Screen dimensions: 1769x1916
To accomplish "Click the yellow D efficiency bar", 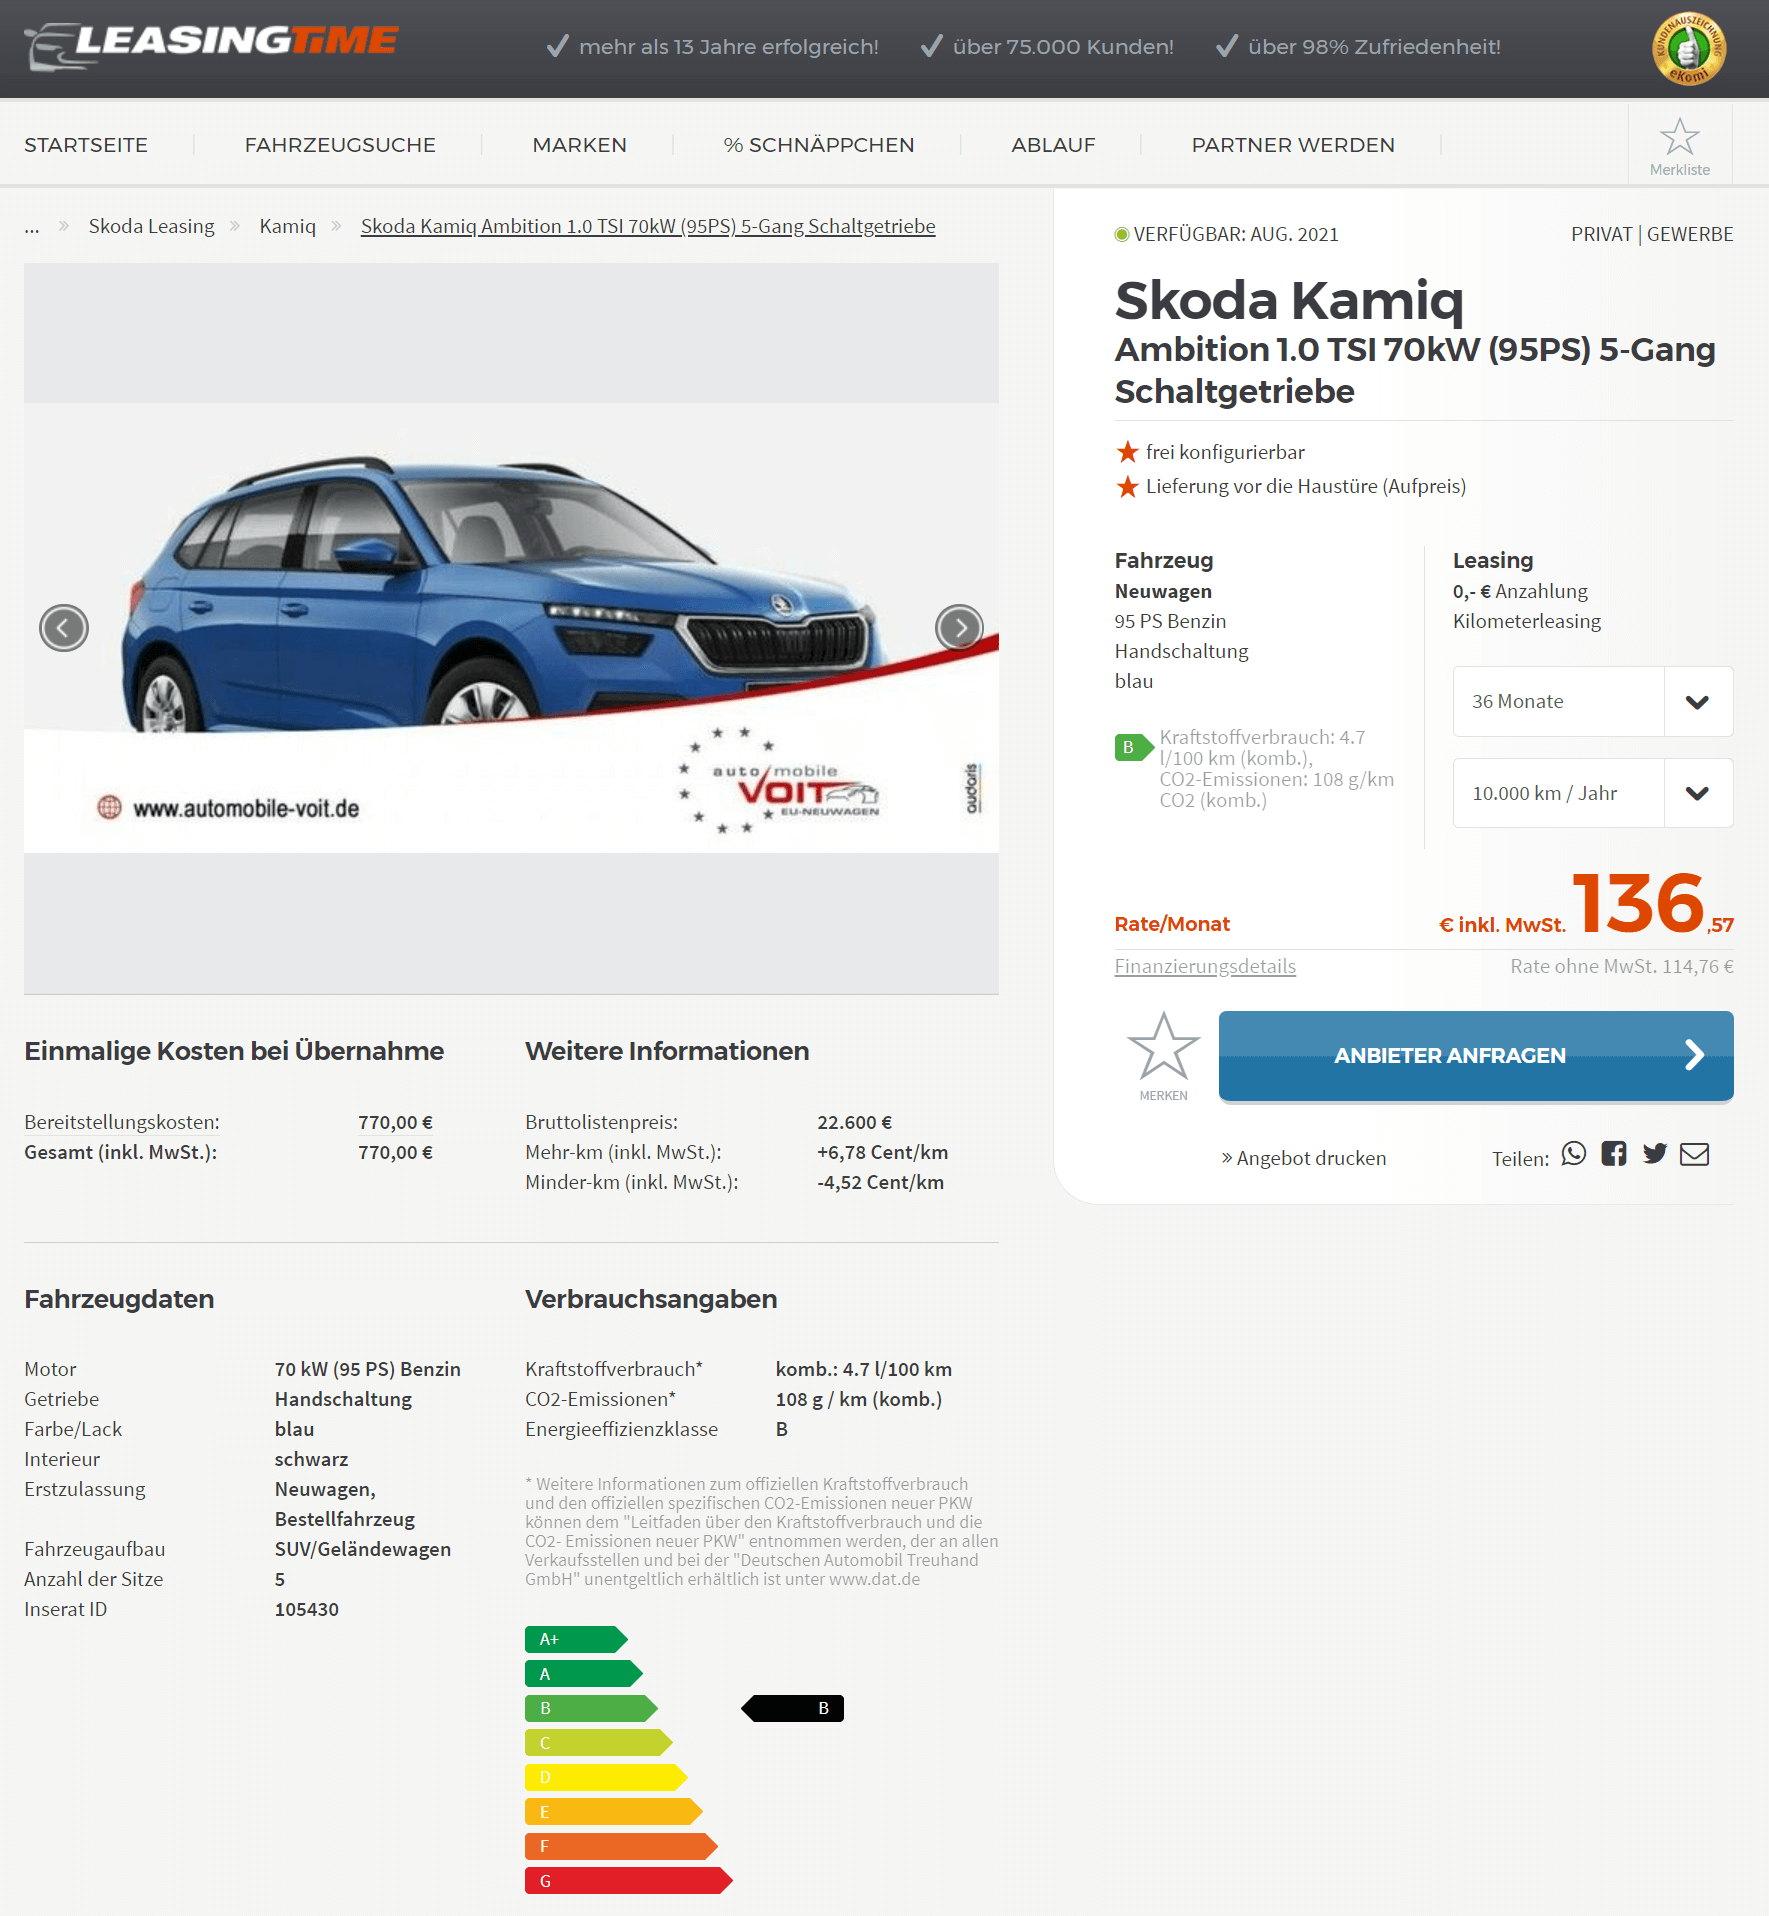I will pyautogui.click(x=606, y=1777).
